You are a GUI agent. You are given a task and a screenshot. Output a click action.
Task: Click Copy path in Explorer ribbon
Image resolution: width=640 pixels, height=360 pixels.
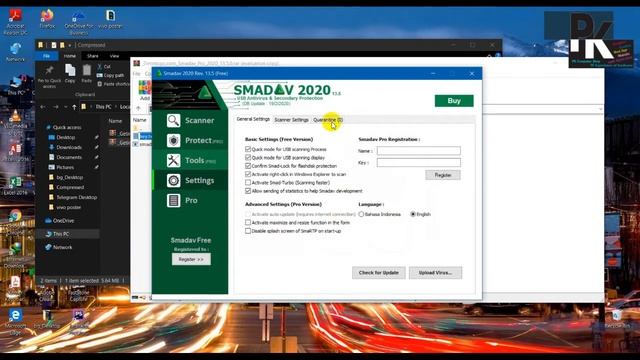click(110, 75)
